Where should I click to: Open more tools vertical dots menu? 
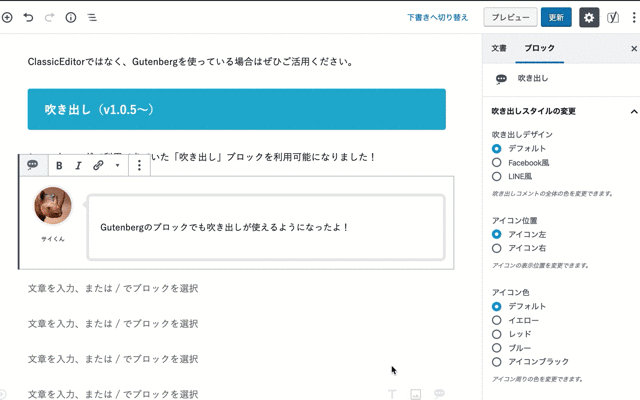(634, 18)
